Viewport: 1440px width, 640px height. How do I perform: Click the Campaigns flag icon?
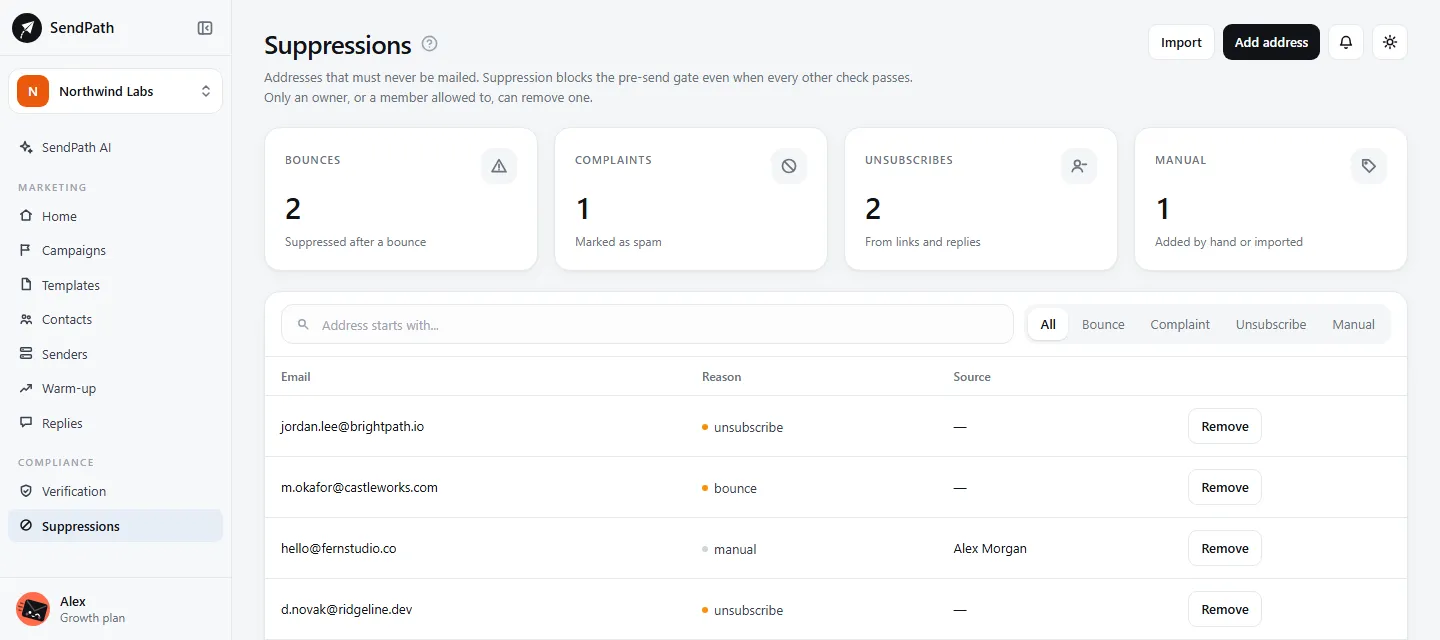26,250
